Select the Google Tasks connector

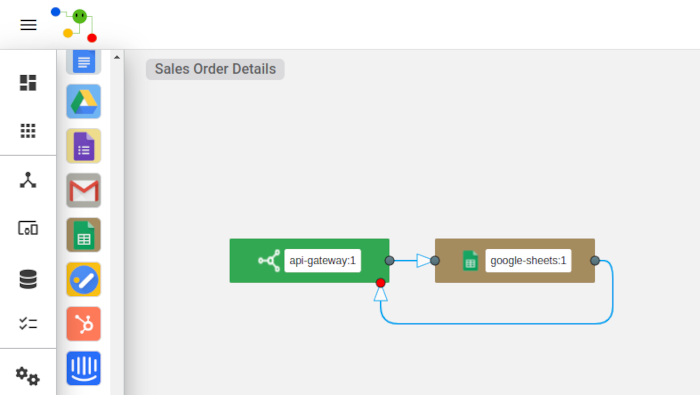click(x=83, y=280)
